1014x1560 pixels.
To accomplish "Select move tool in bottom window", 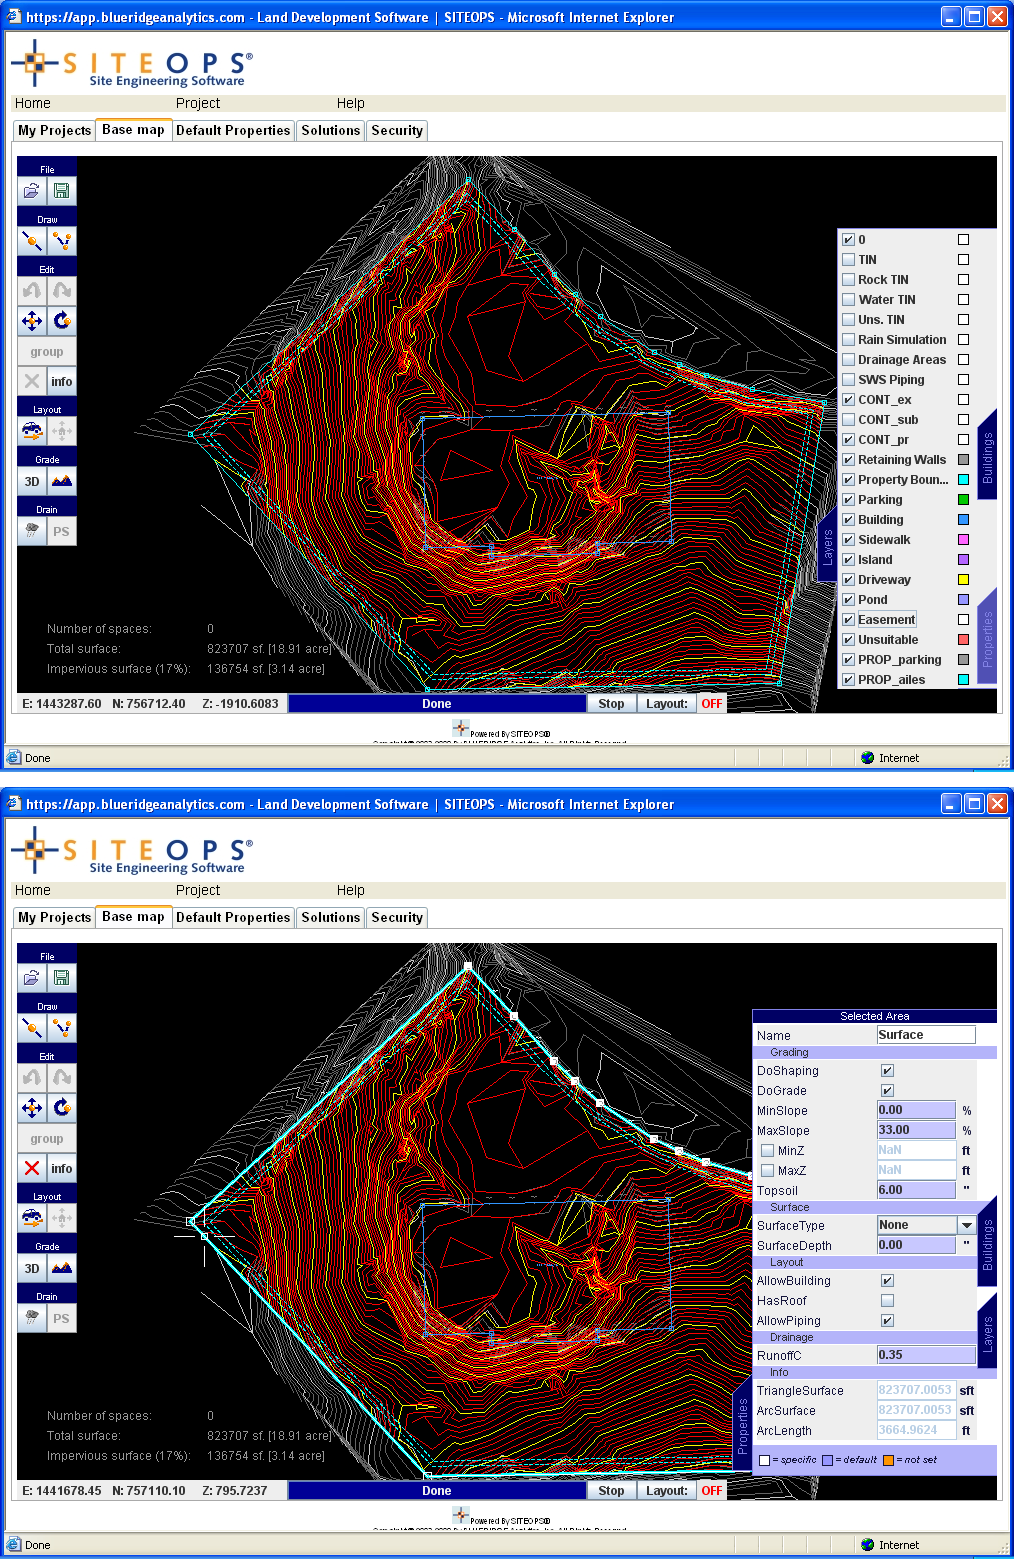I will [32, 1108].
